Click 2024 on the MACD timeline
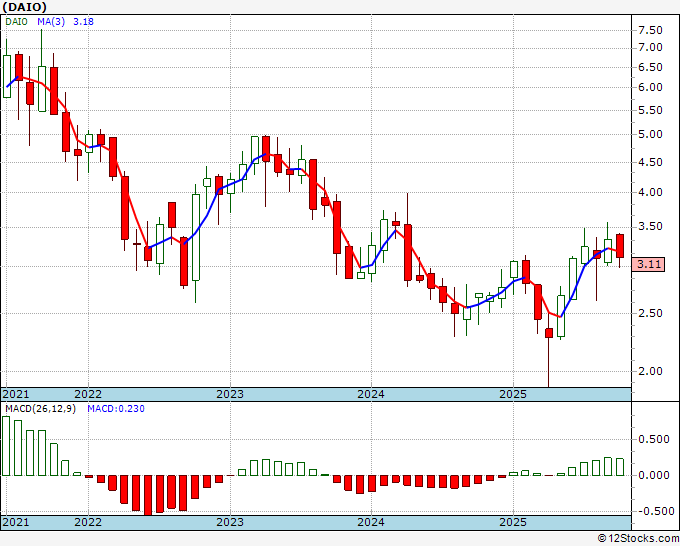Image resolution: width=680 pixels, height=546 pixels. coord(371,522)
